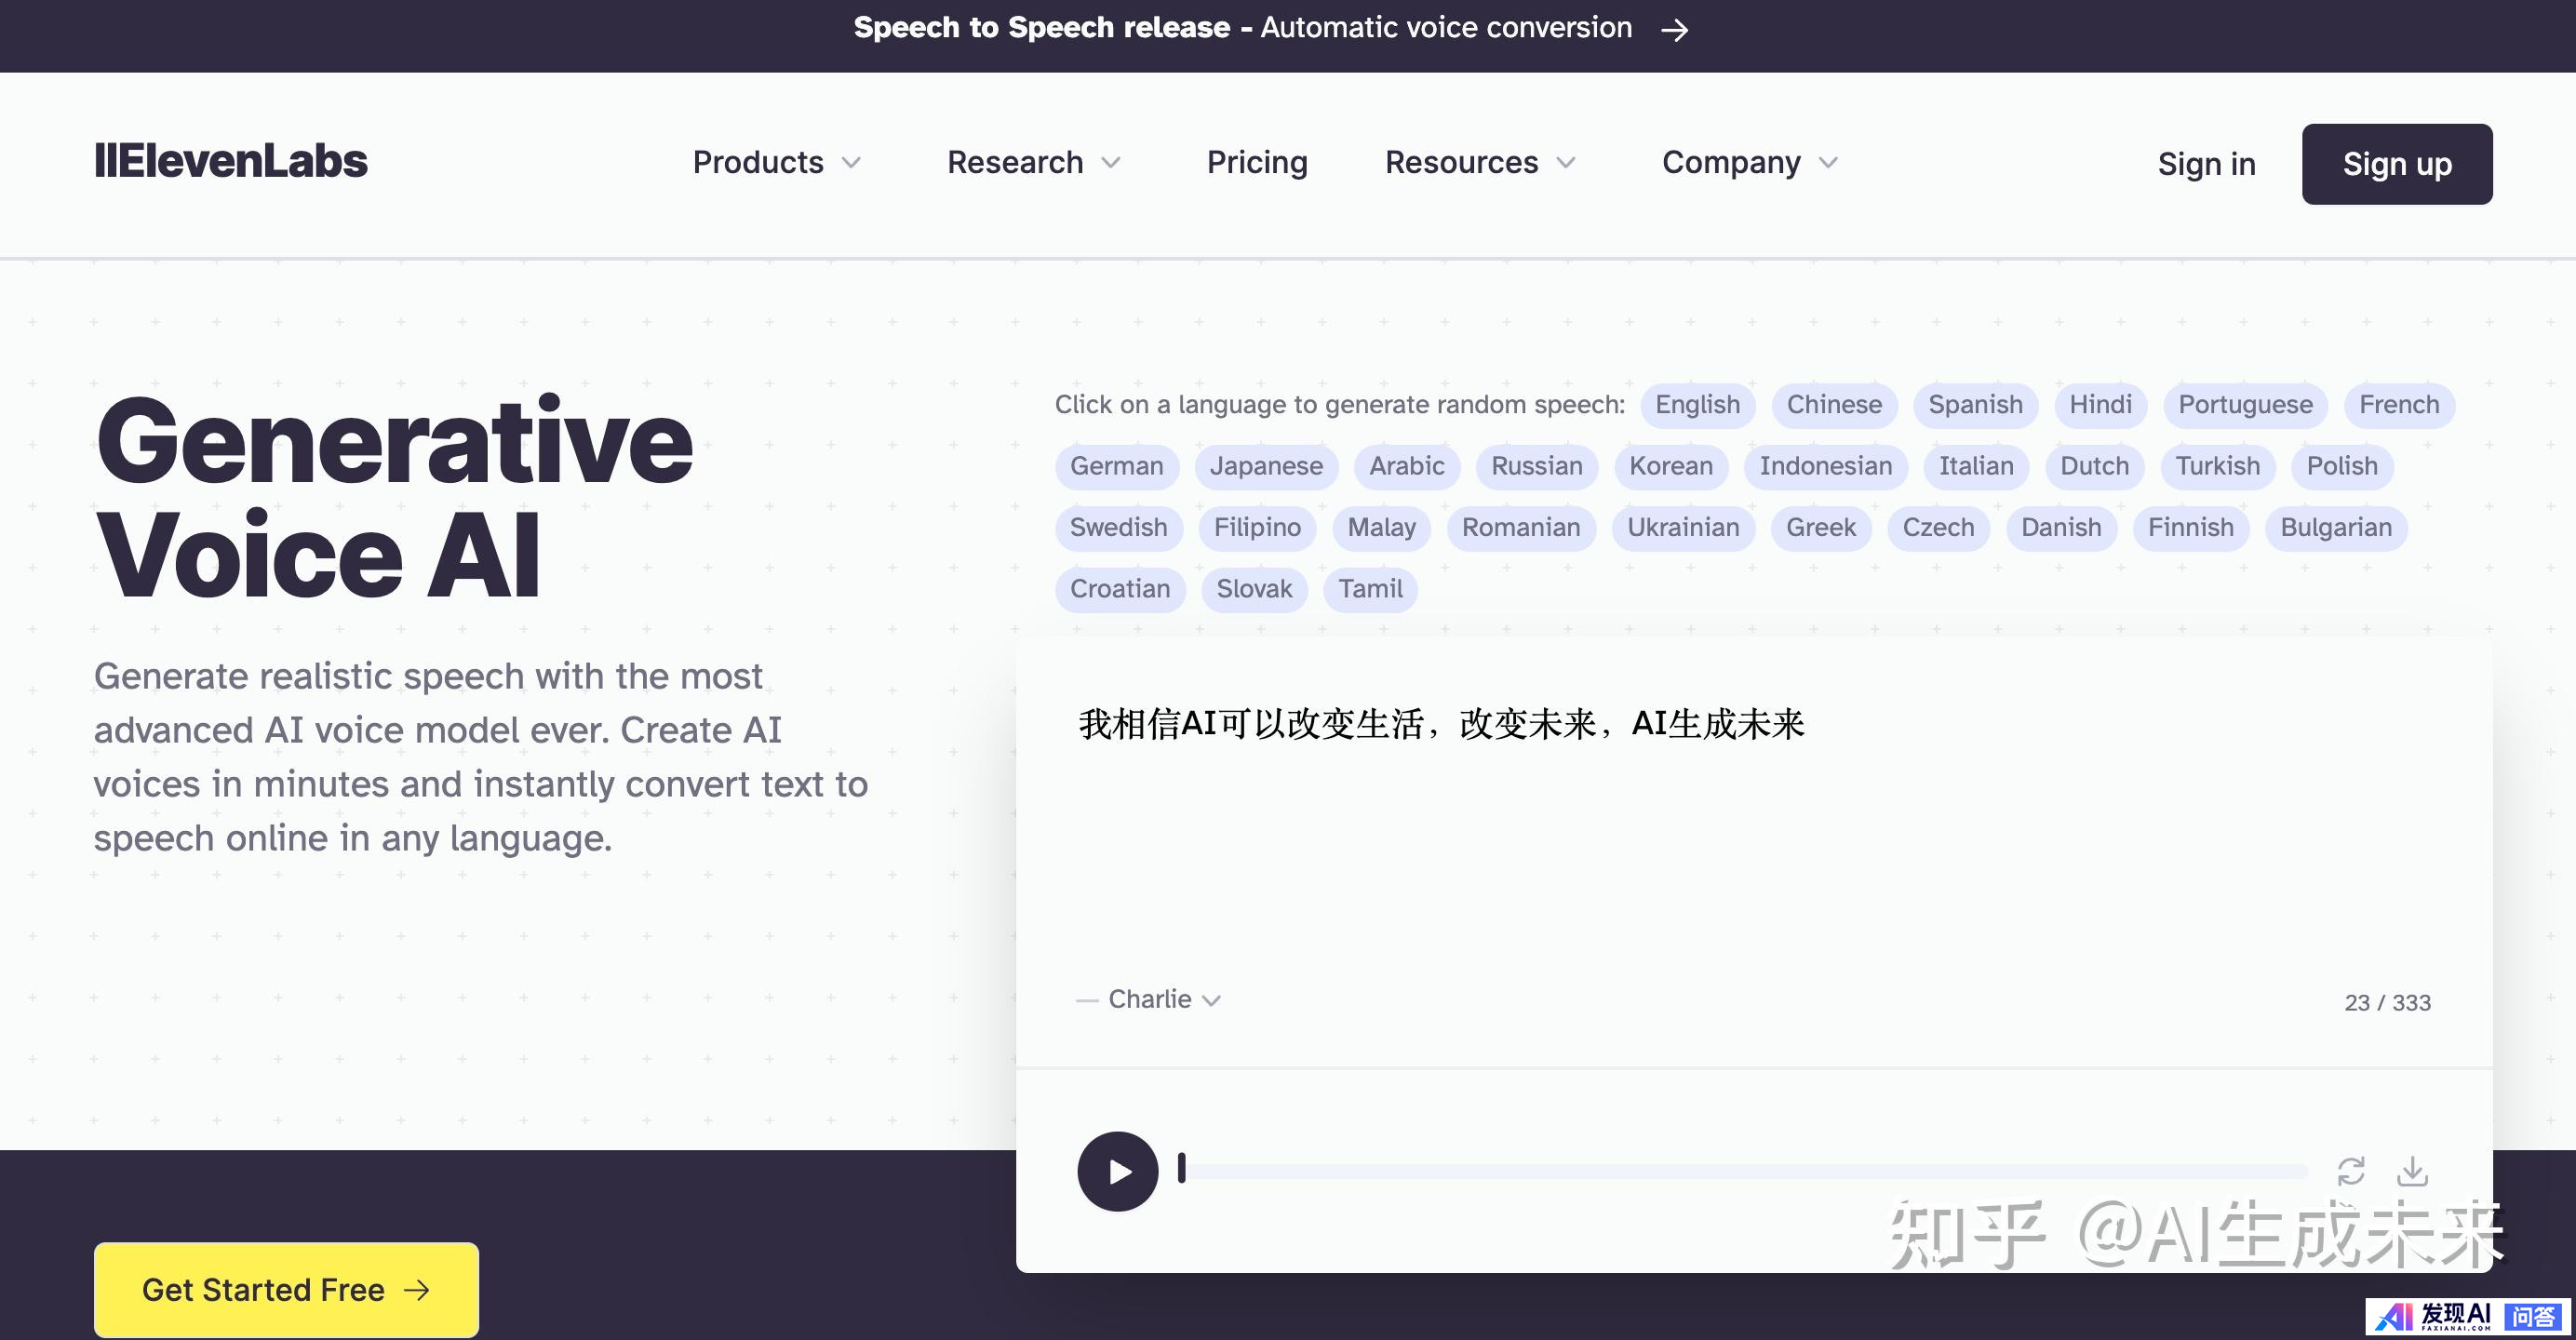Play the generated speech audio

1117,1171
